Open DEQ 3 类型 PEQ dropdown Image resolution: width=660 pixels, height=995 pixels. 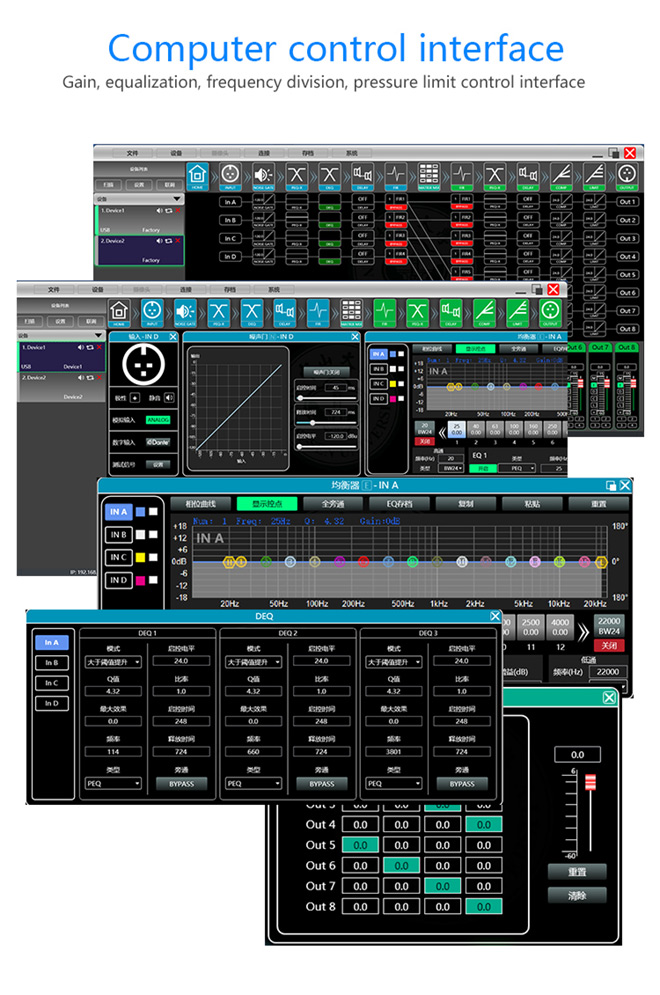point(393,784)
